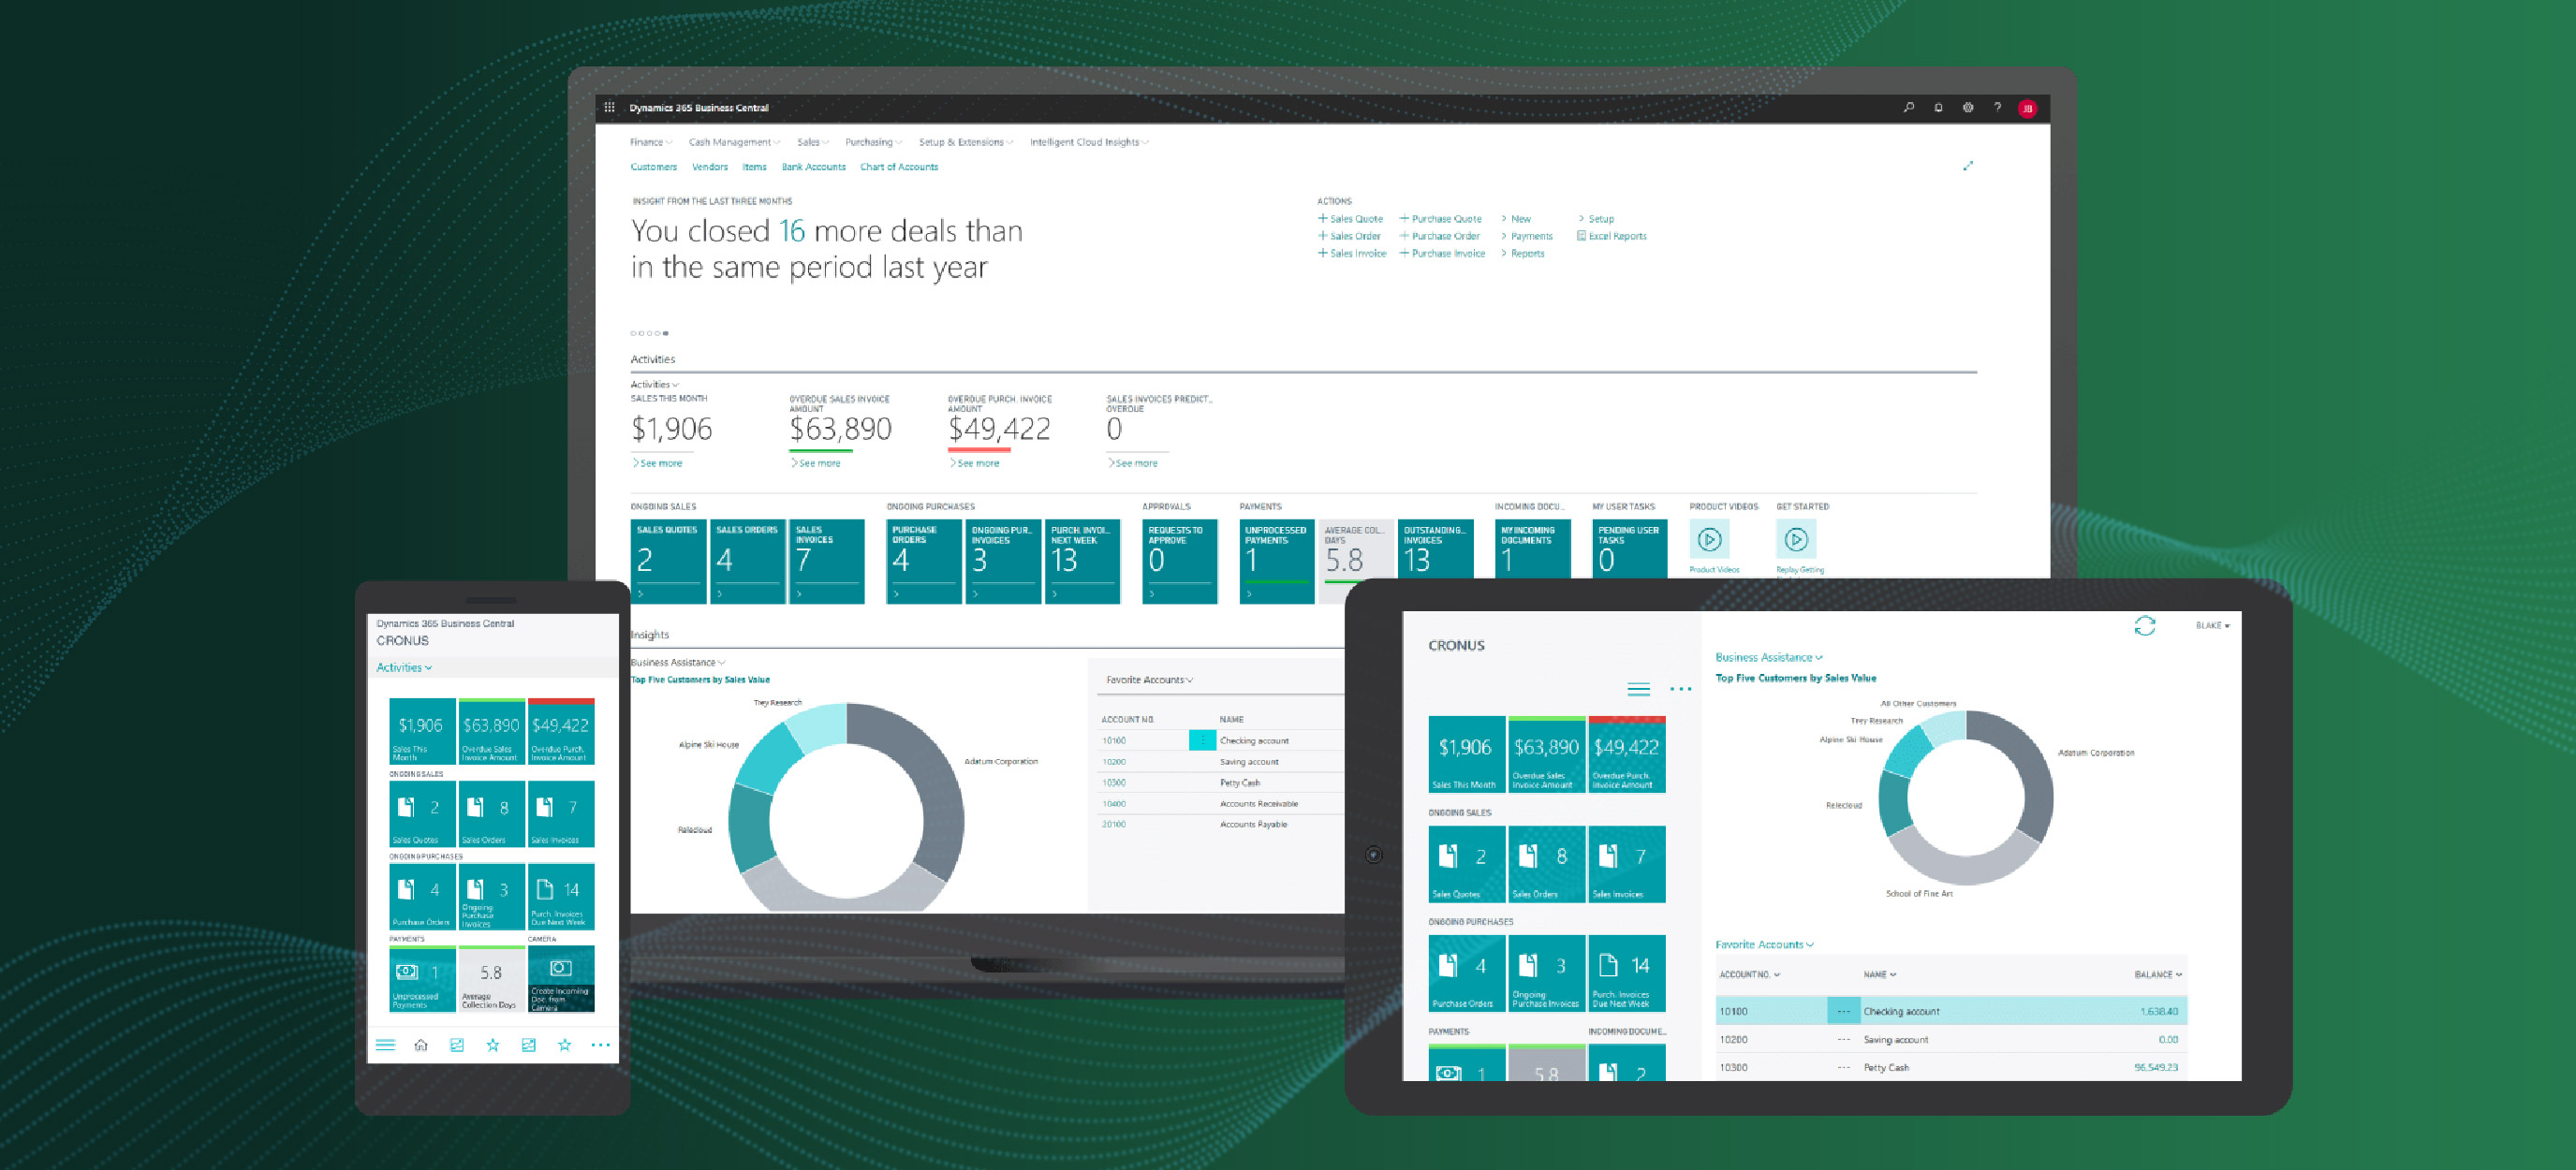Expand Setup & Extensions menu
The width and height of the screenshot is (2576, 1170).
(x=966, y=142)
